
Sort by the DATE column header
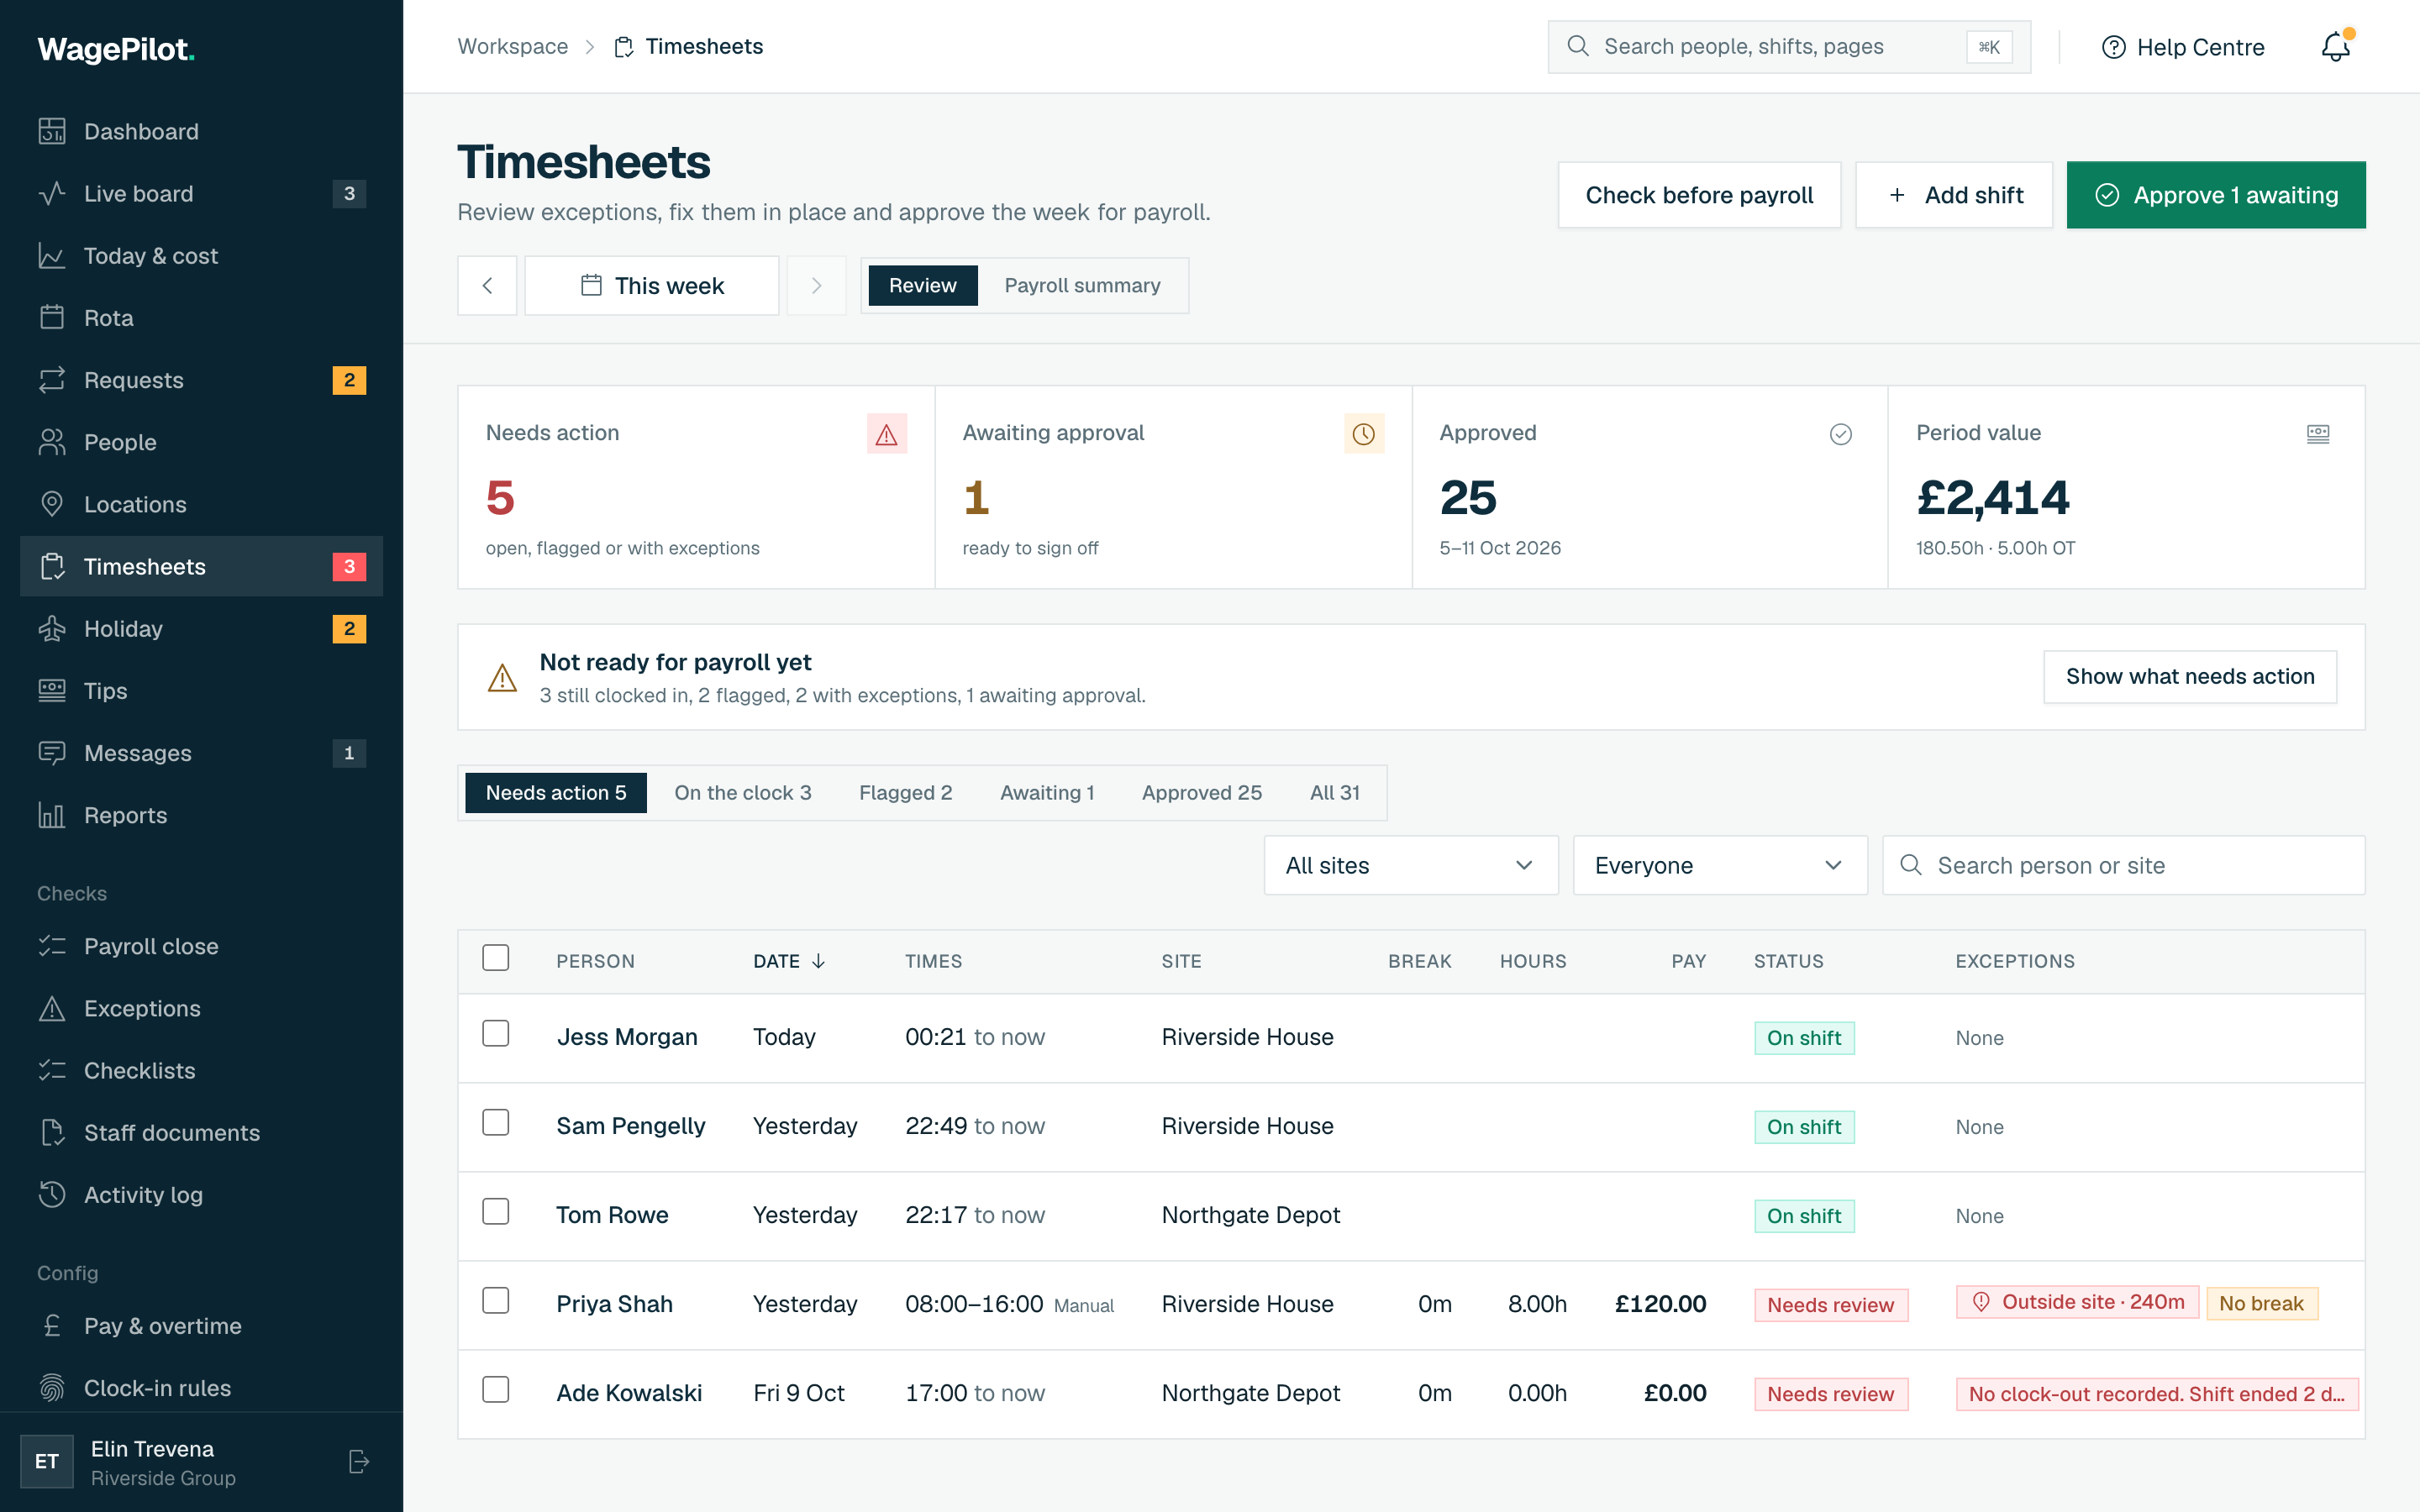coord(789,961)
